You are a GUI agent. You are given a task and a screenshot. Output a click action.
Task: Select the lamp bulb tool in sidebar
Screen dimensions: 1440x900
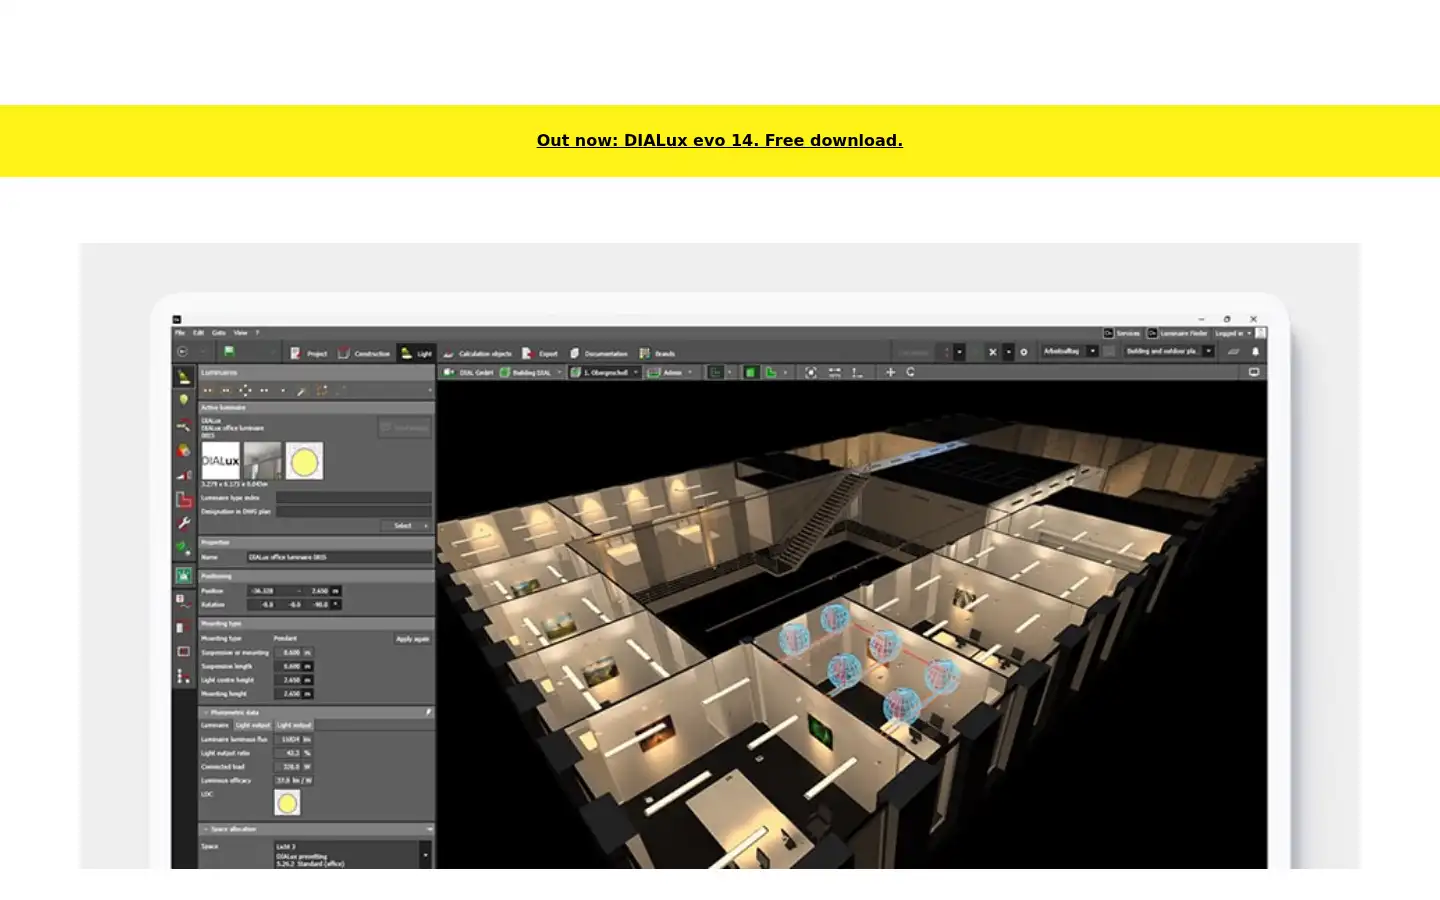click(x=184, y=401)
